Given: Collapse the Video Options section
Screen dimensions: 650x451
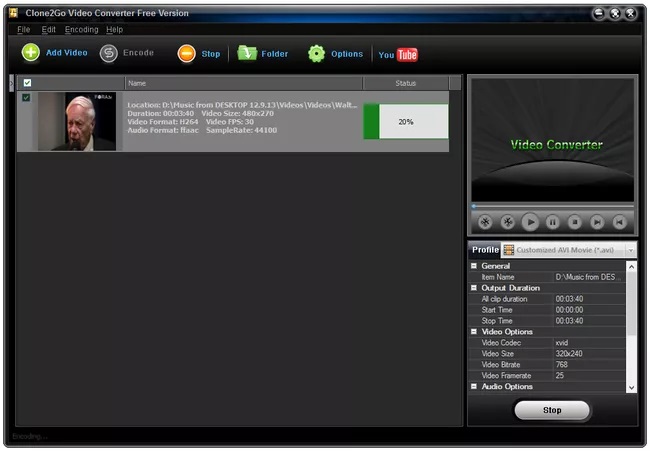Looking at the screenshot, I should coord(474,332).
